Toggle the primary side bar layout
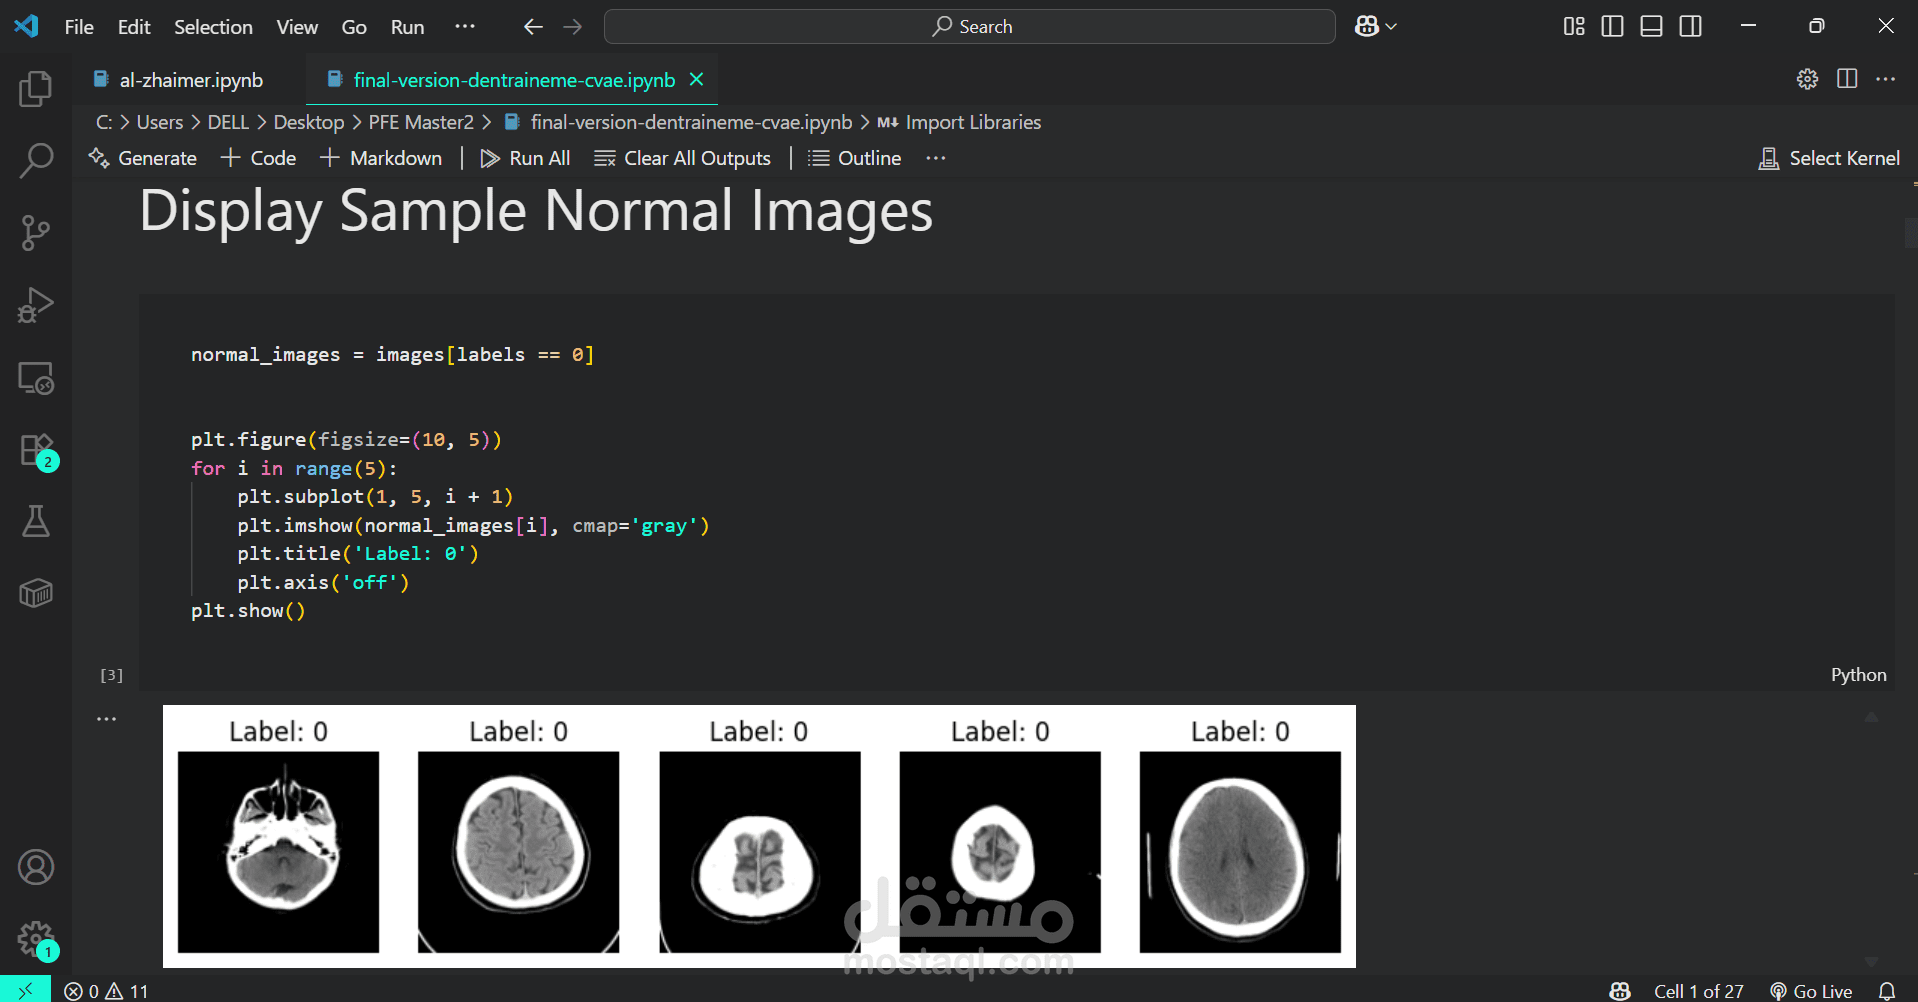The height and width of the screenshot is (1002, 1918). tap(1612, 27)
